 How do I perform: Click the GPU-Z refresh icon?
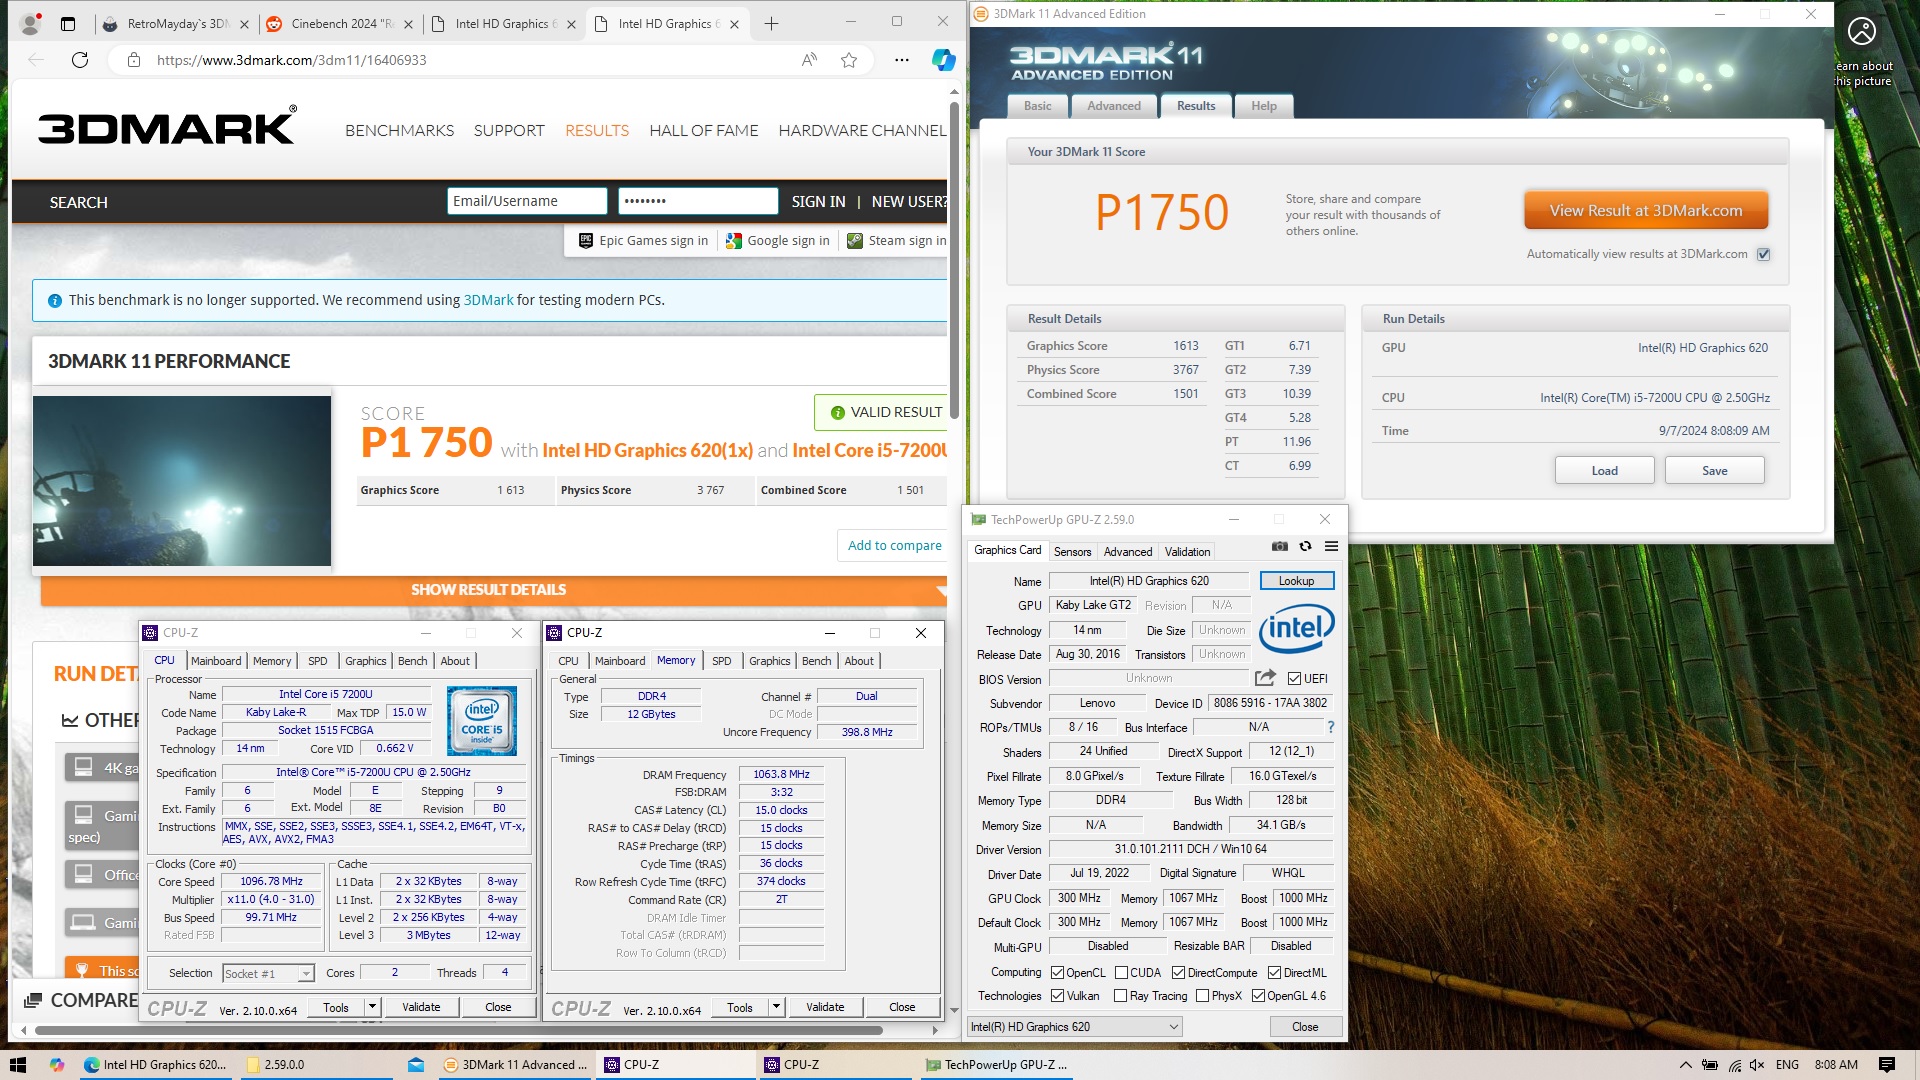[x=1305, y=546]
